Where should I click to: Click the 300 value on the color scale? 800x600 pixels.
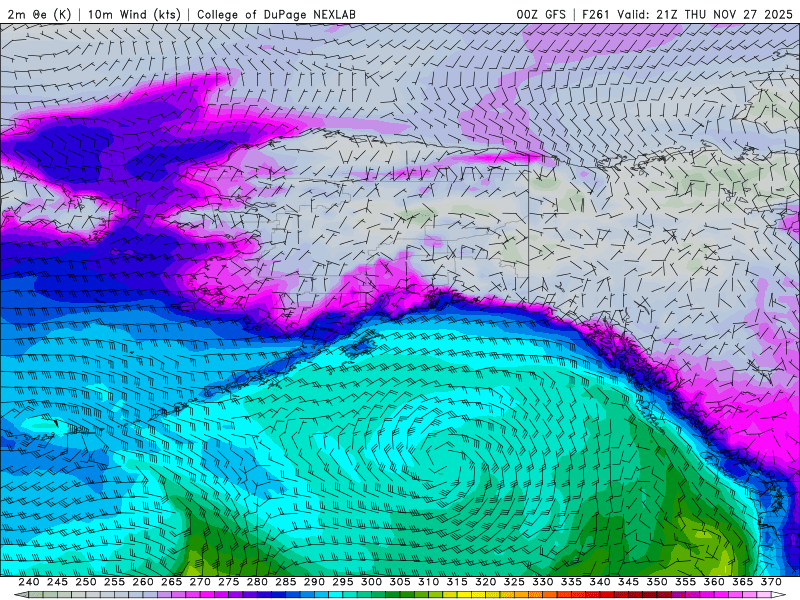coord(371,582)
